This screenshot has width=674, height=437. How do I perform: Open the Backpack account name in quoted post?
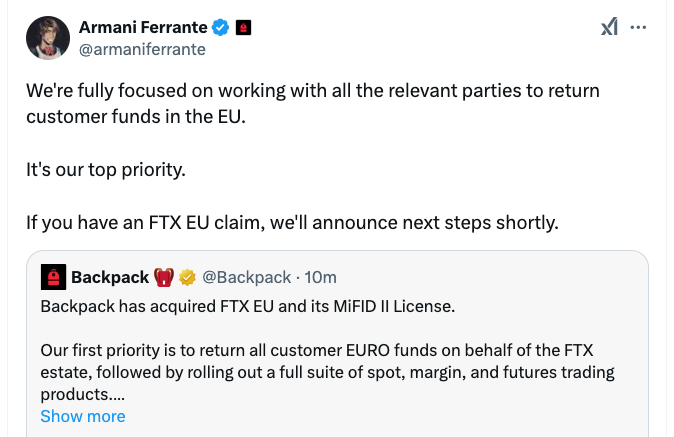(110, 277)
